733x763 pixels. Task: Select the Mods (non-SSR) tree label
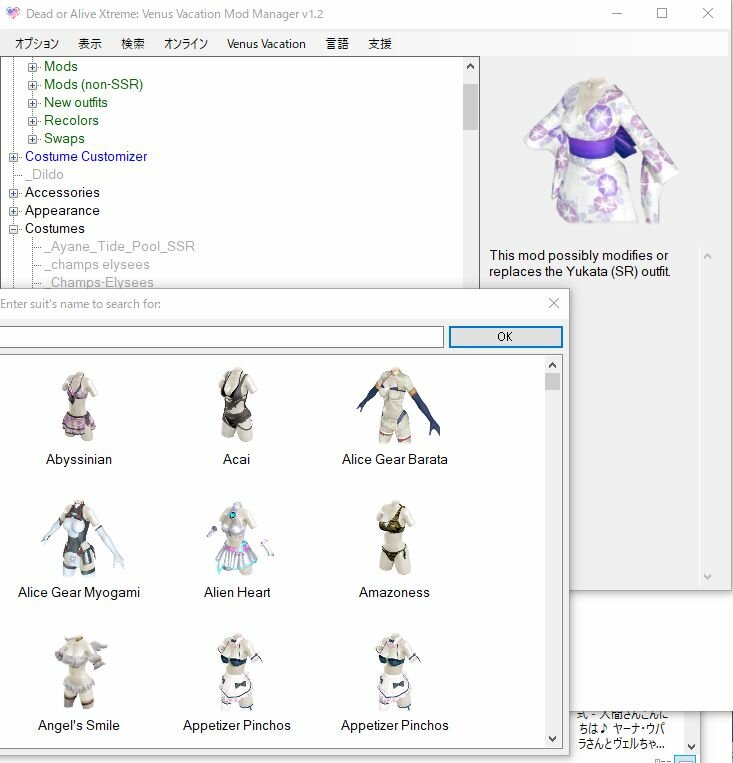[x=93, y=84]
